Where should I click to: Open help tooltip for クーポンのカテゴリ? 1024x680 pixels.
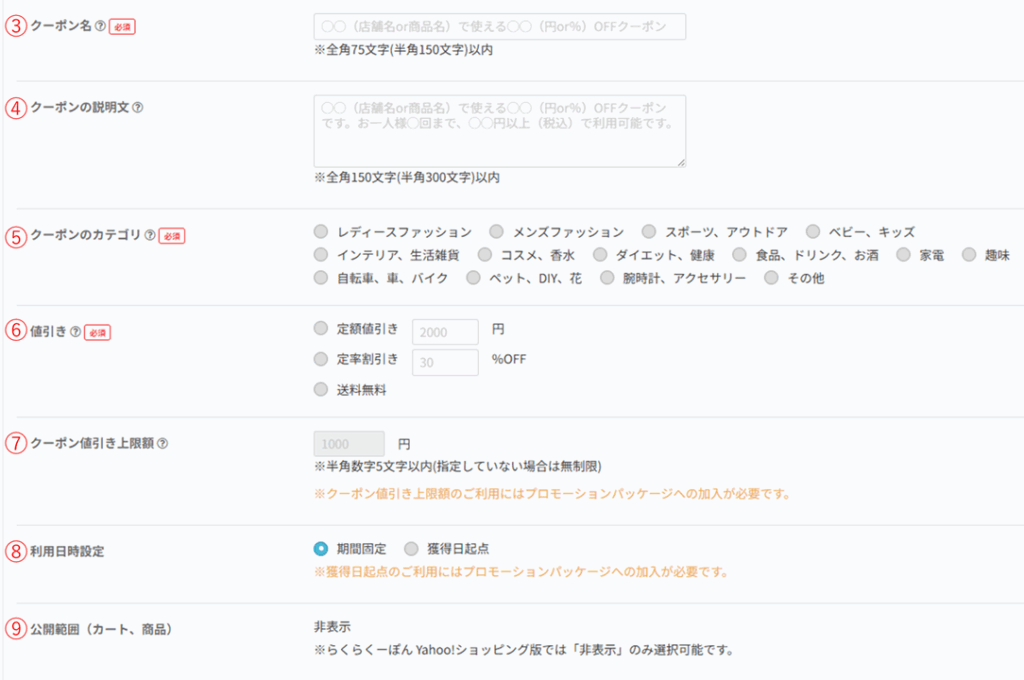point(150,236)
